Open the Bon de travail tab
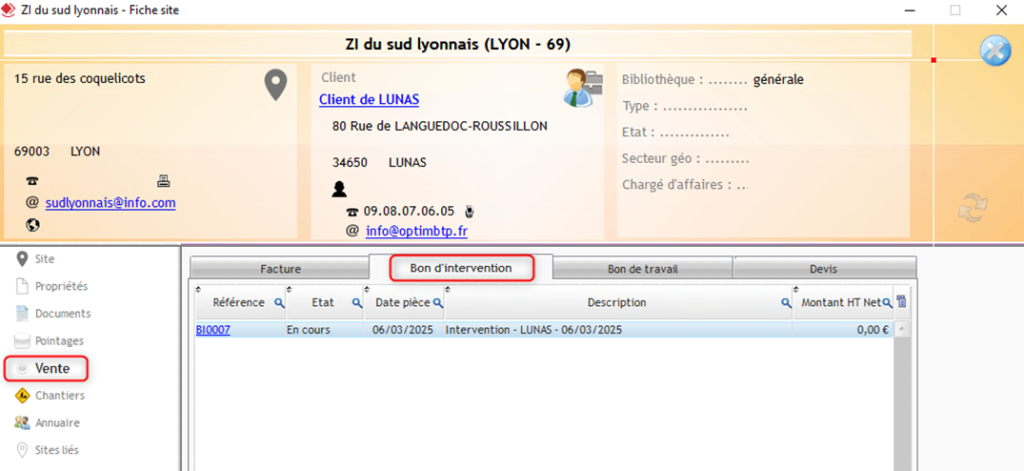Image resolution: width=1024 pixels, height=471 pixels. (642, 269)
